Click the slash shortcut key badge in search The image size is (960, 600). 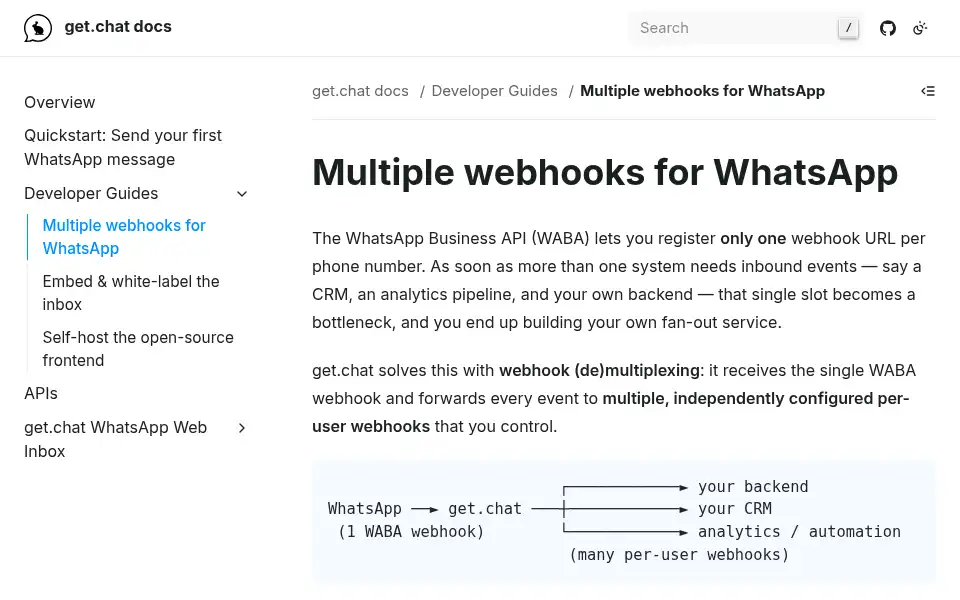click(x=848, y=28)
